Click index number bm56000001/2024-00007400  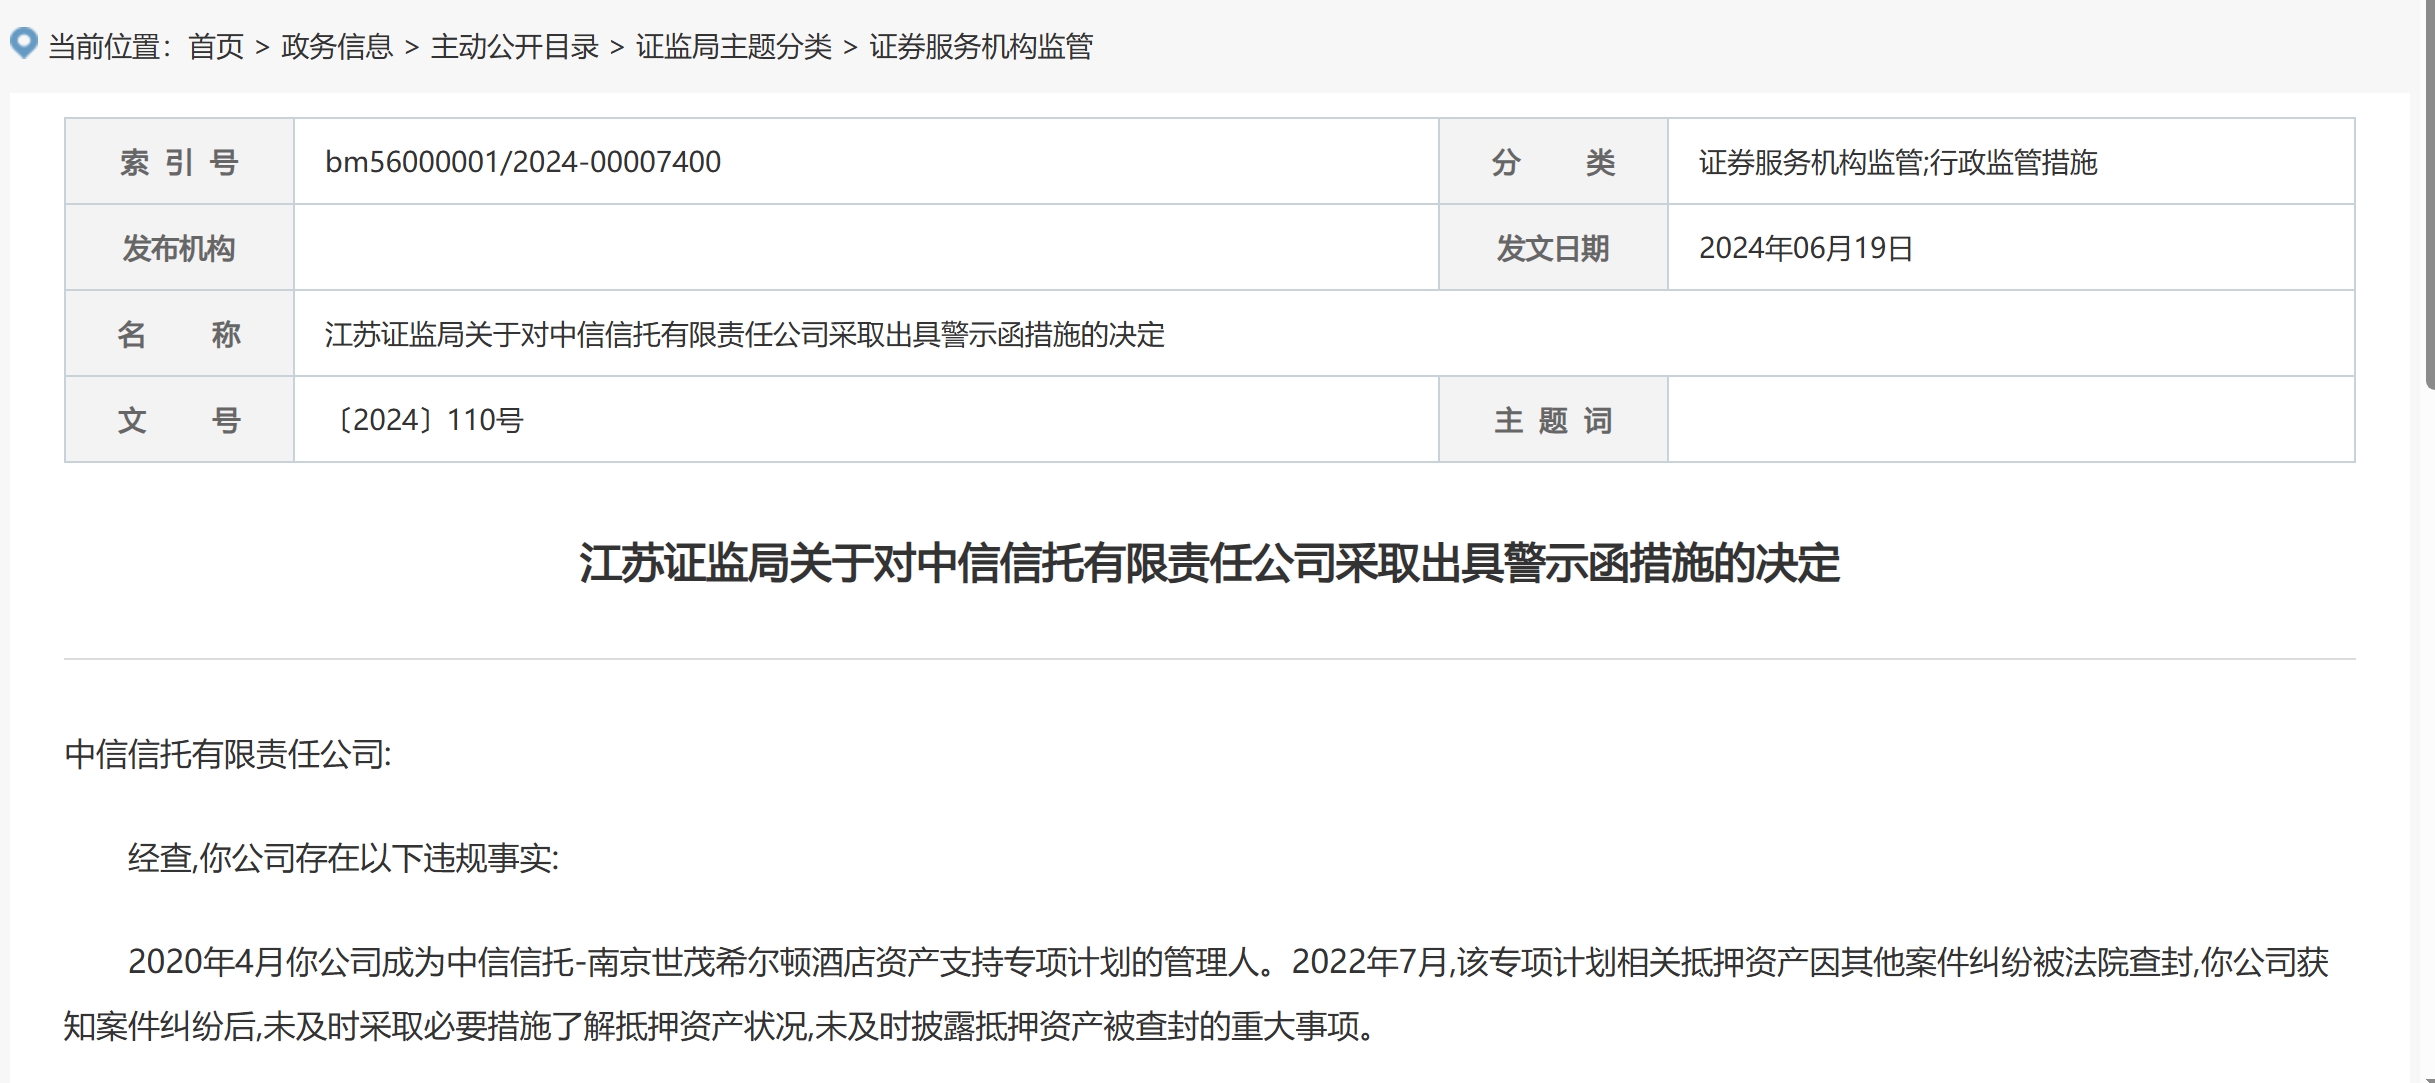tap(522, 162)
